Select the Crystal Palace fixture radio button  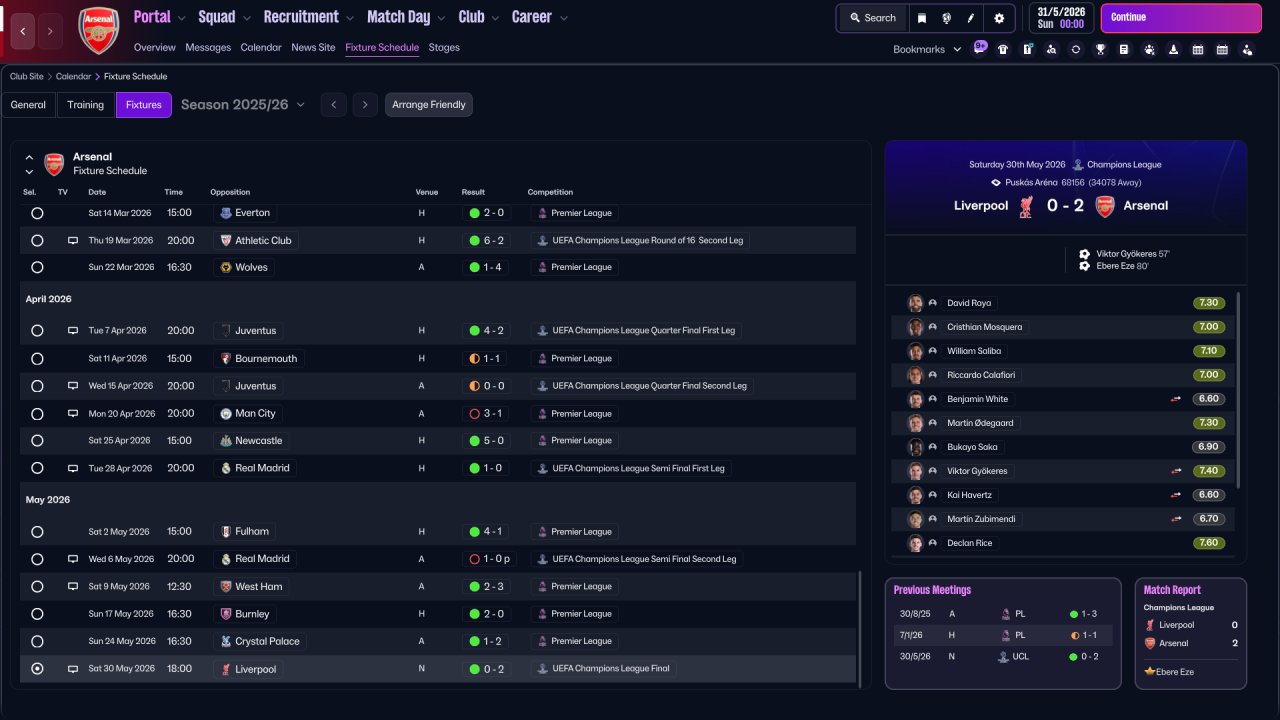pos(37,642)
